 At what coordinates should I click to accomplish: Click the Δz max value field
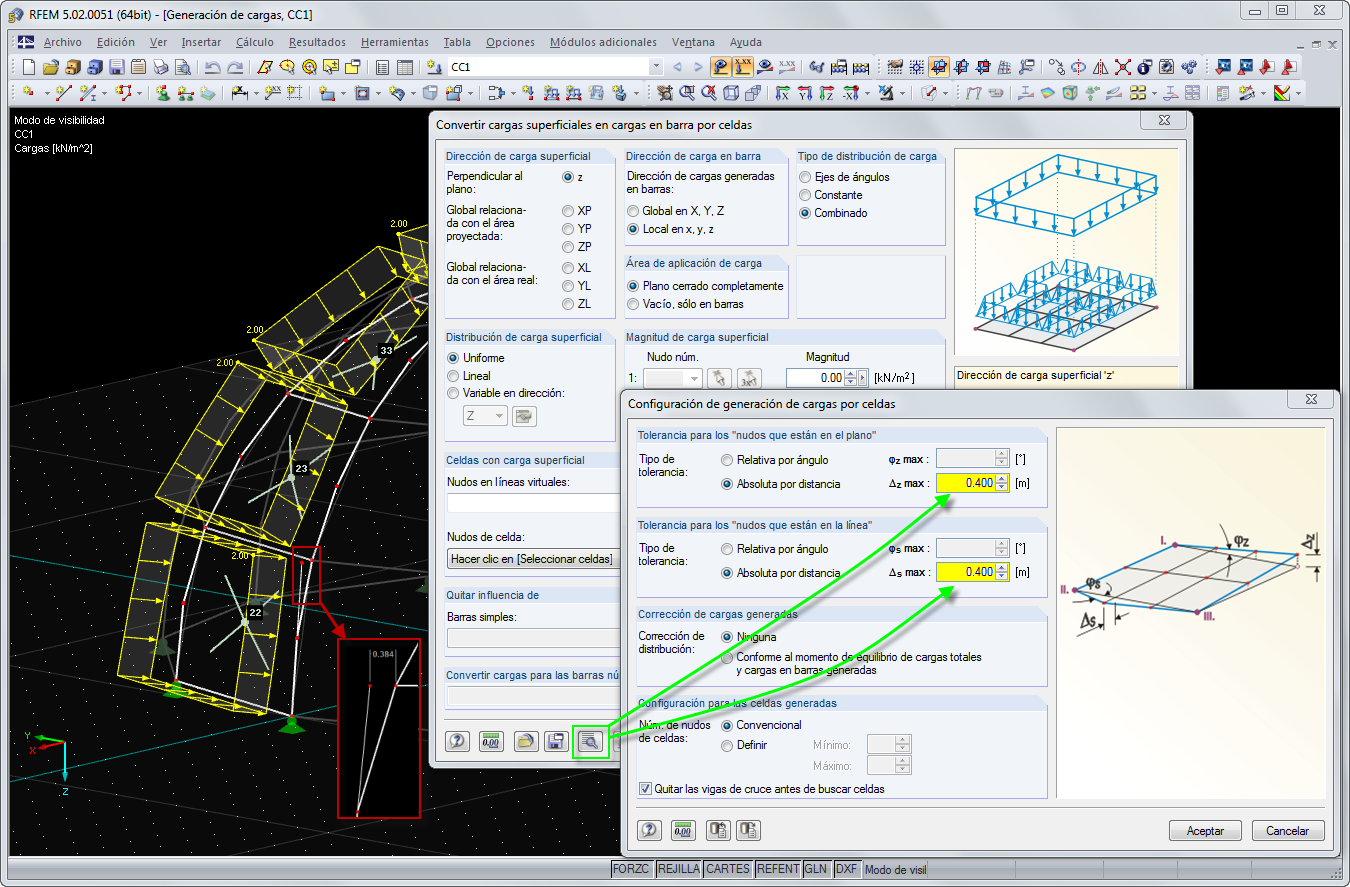965,483
